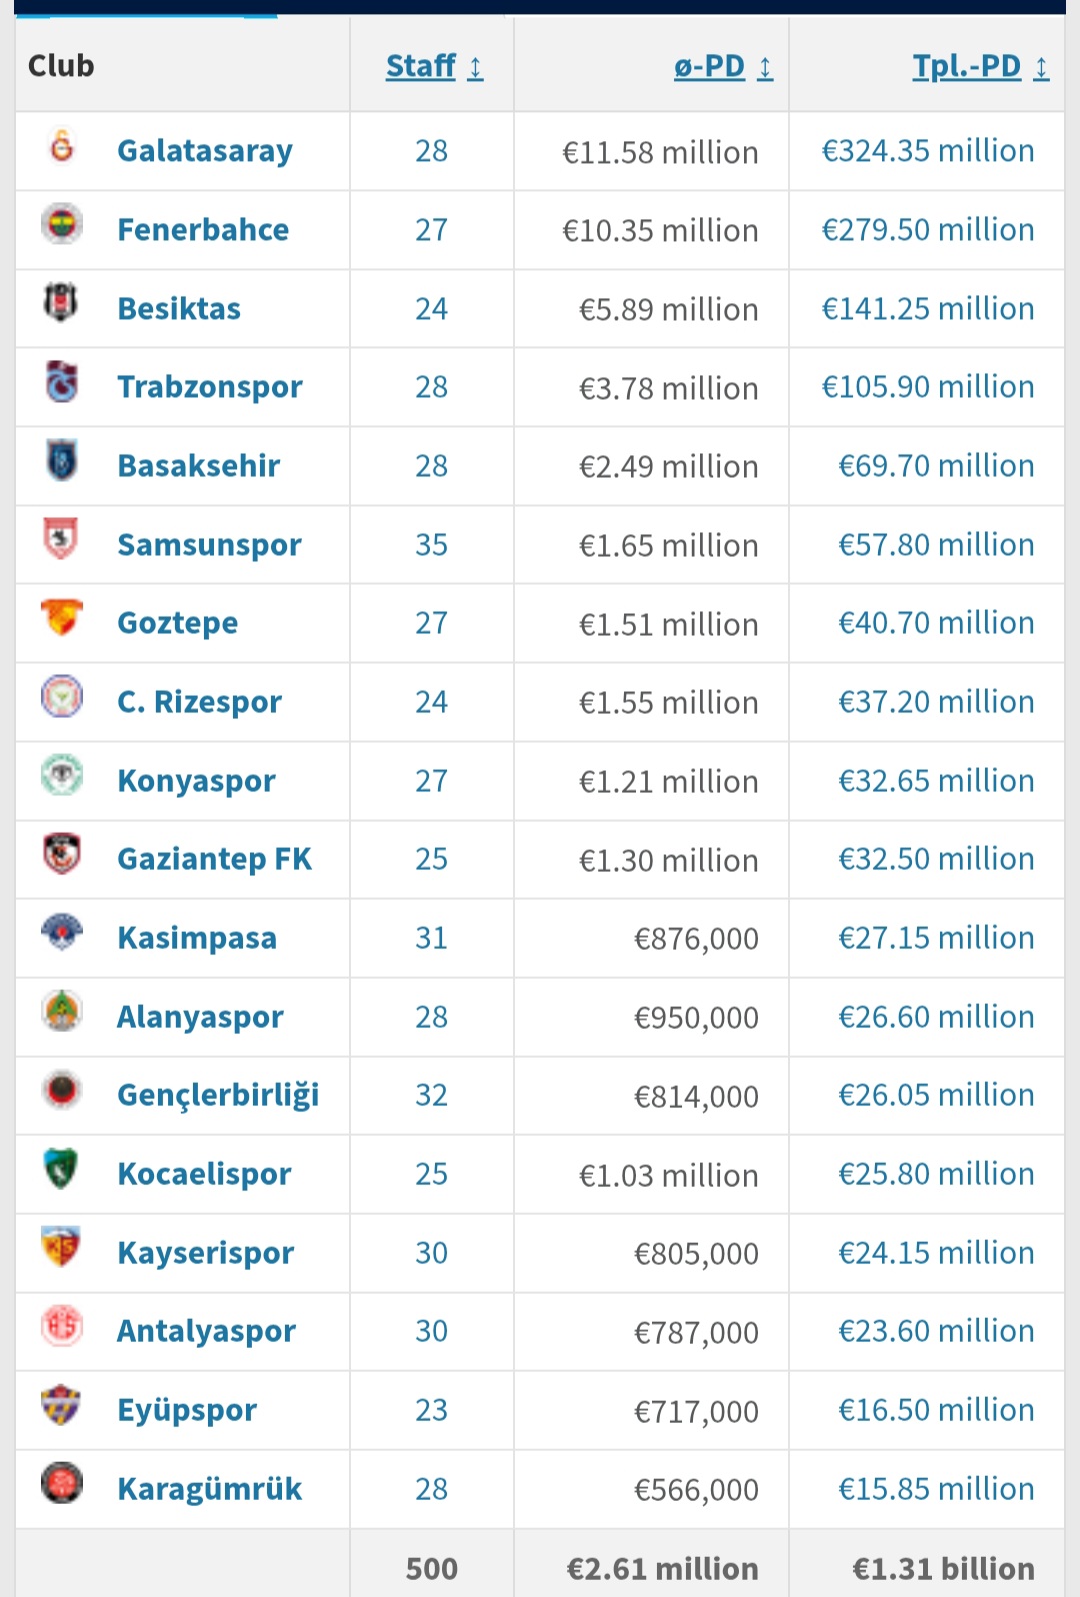Open Samsunspor's staff count of 35

point(431,545)
